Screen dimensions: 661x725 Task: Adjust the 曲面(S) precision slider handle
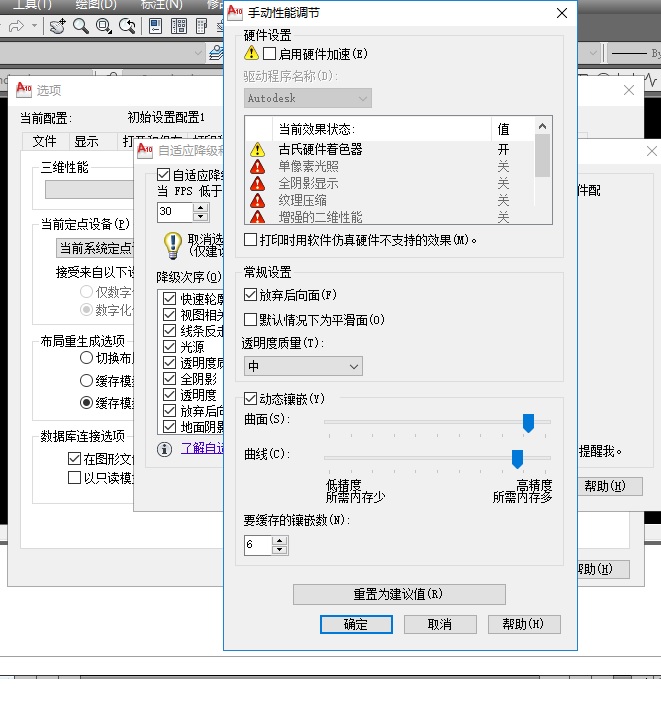528,423
